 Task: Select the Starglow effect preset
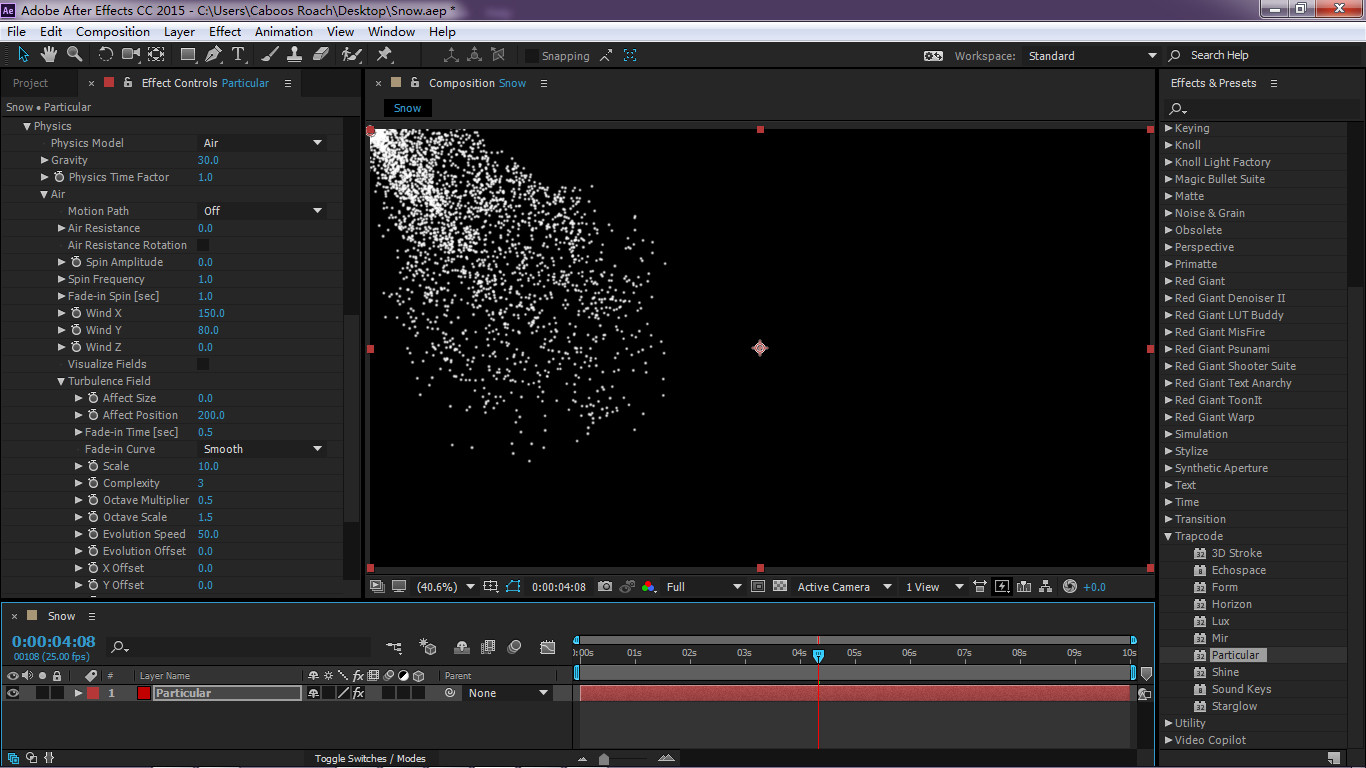(x=1234, y=706)
